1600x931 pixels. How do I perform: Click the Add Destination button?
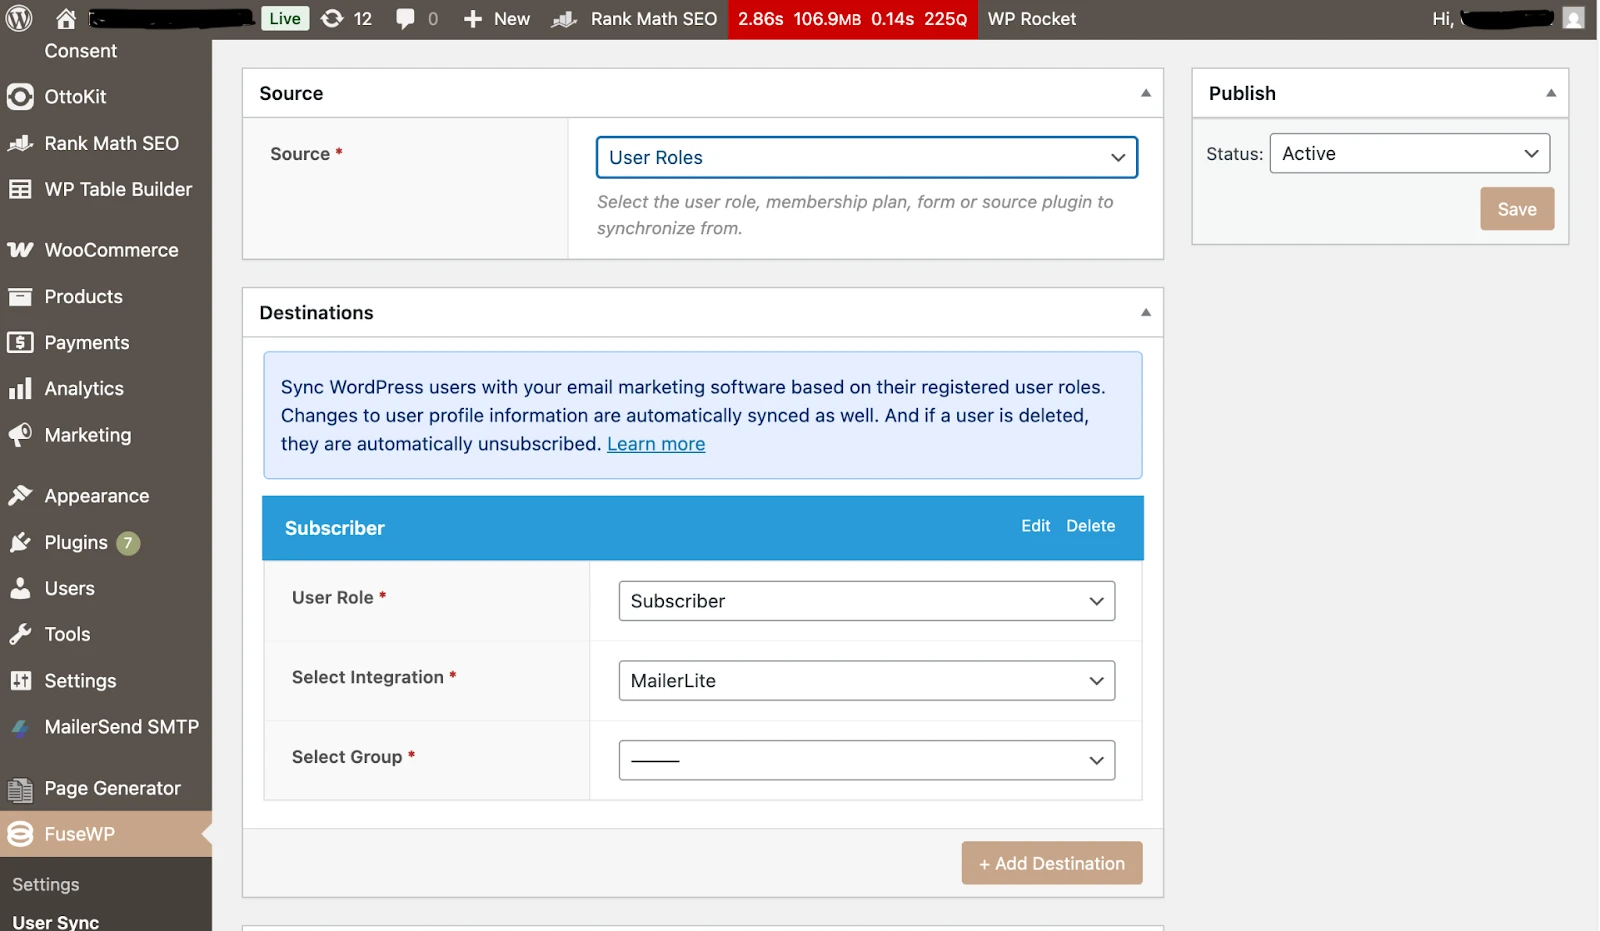[x=1052, y=863]
